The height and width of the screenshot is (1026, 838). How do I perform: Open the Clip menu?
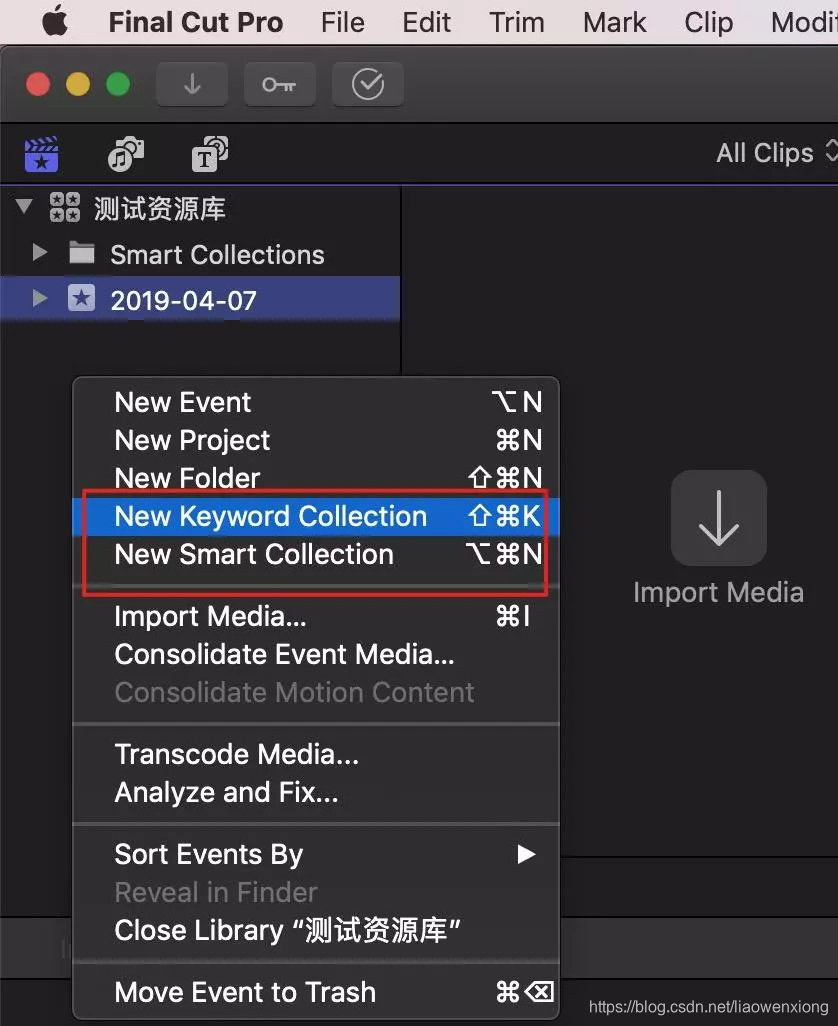pyautogui.click(x=708, y=22)
